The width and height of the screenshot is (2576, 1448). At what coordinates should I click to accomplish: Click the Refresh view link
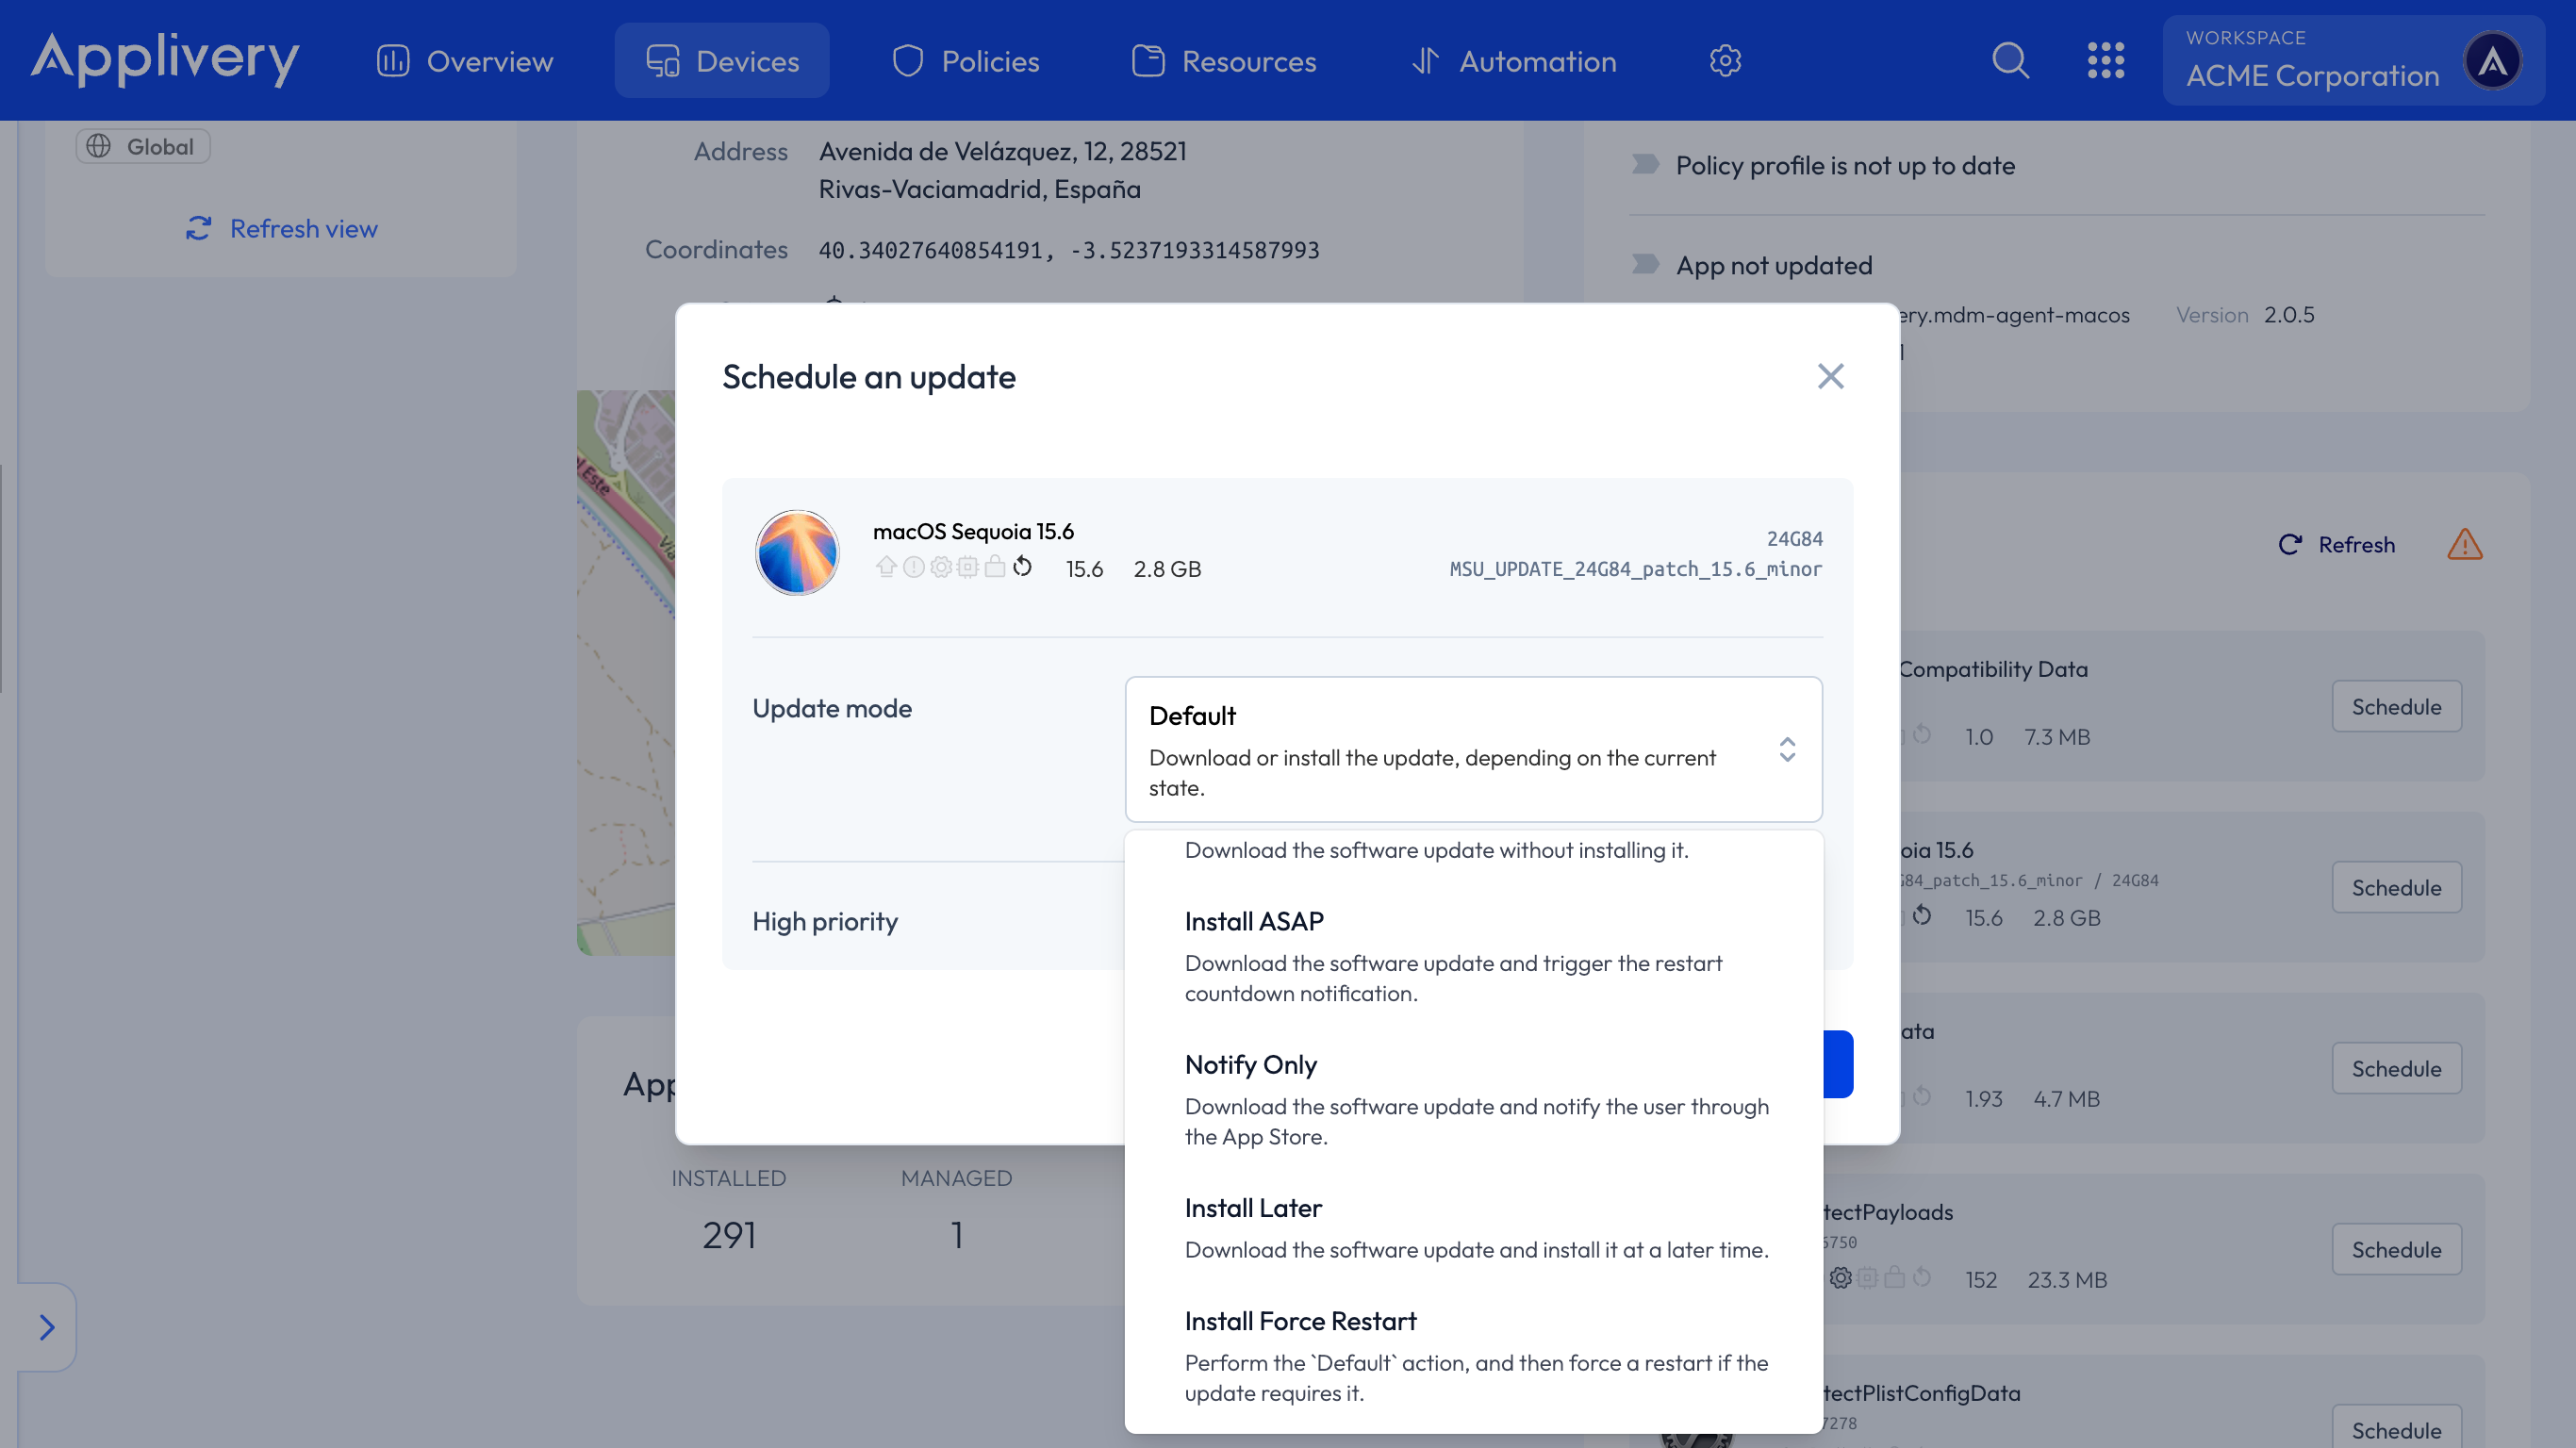tap(282, 229)
